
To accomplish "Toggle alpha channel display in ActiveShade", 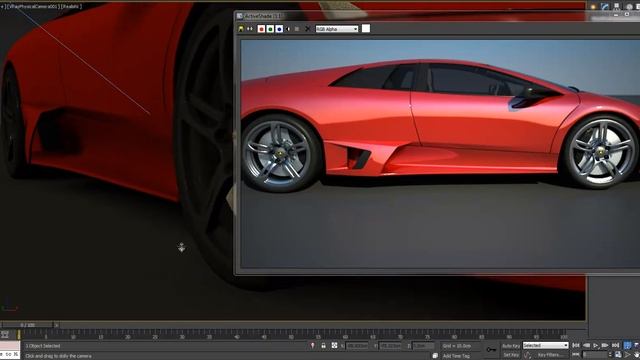I will [288, 29].
